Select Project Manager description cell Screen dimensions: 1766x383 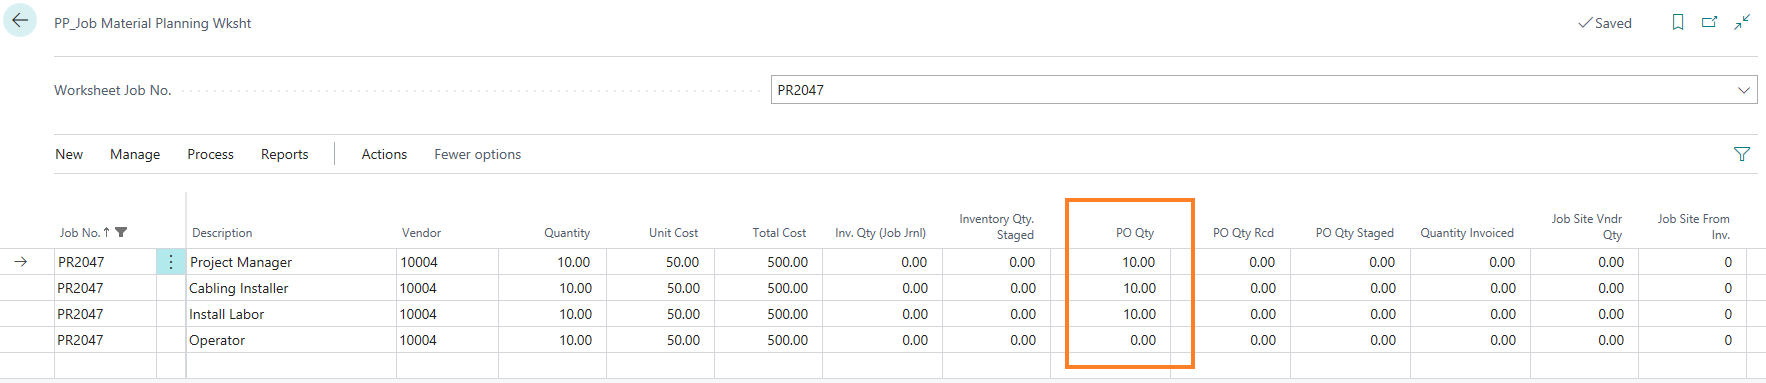point(292,262)
